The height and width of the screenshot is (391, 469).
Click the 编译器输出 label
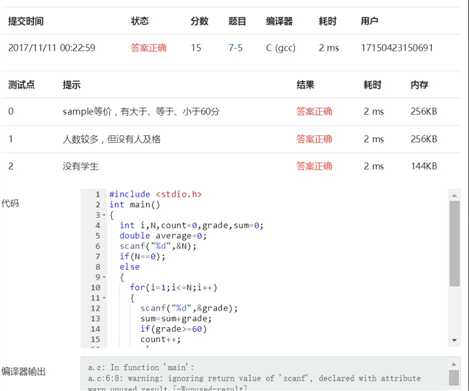point(23,371)
